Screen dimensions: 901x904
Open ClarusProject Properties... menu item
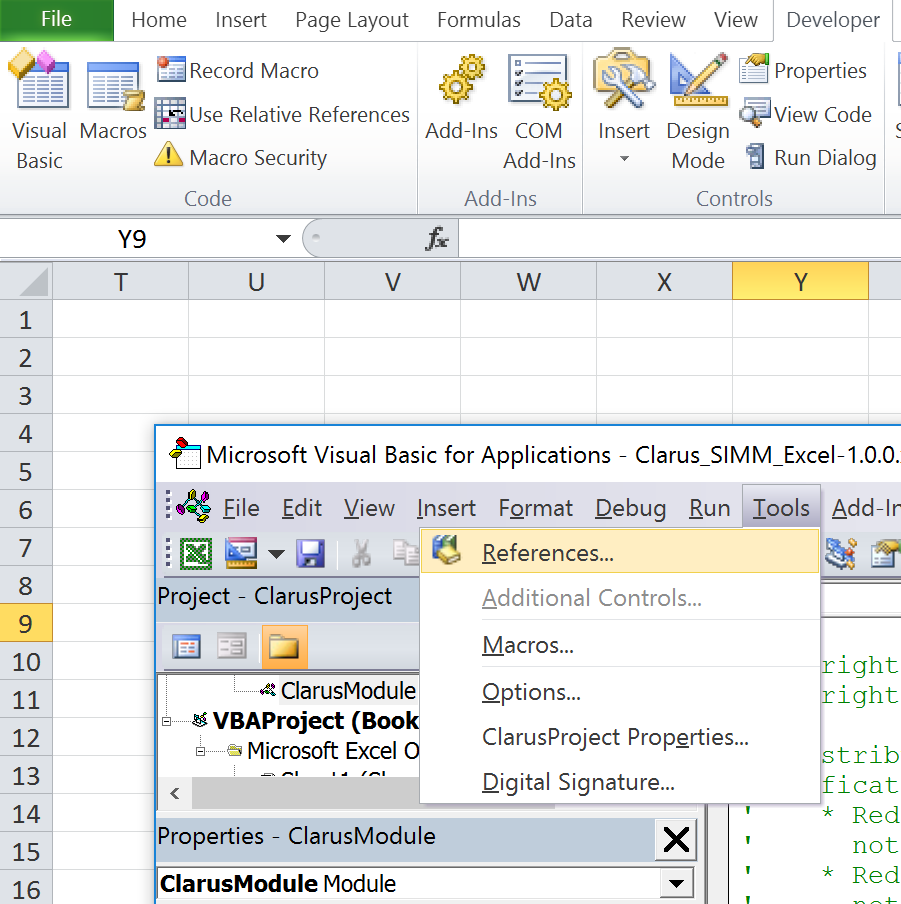620,737
